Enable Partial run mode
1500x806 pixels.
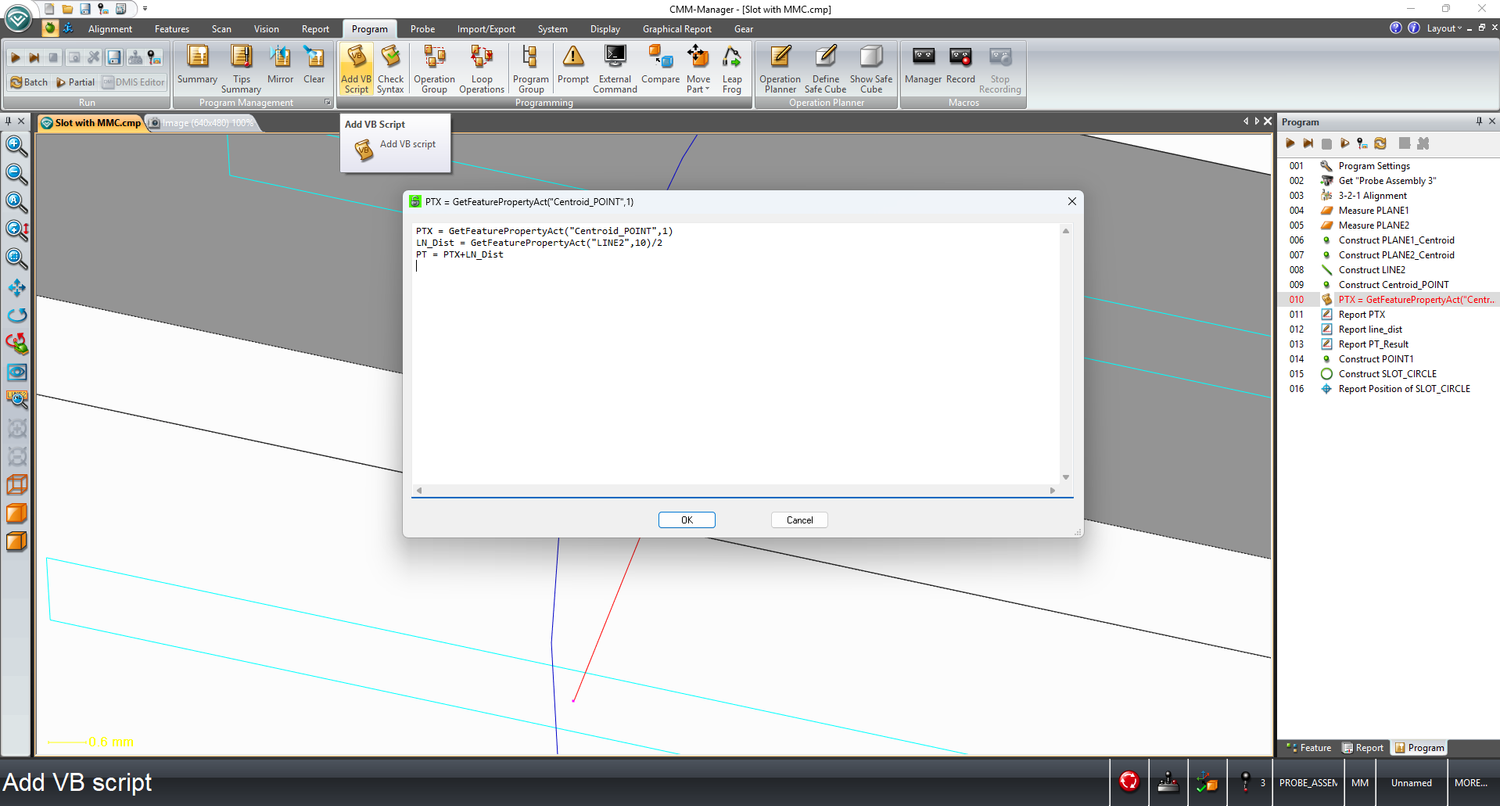coord(75,82)
